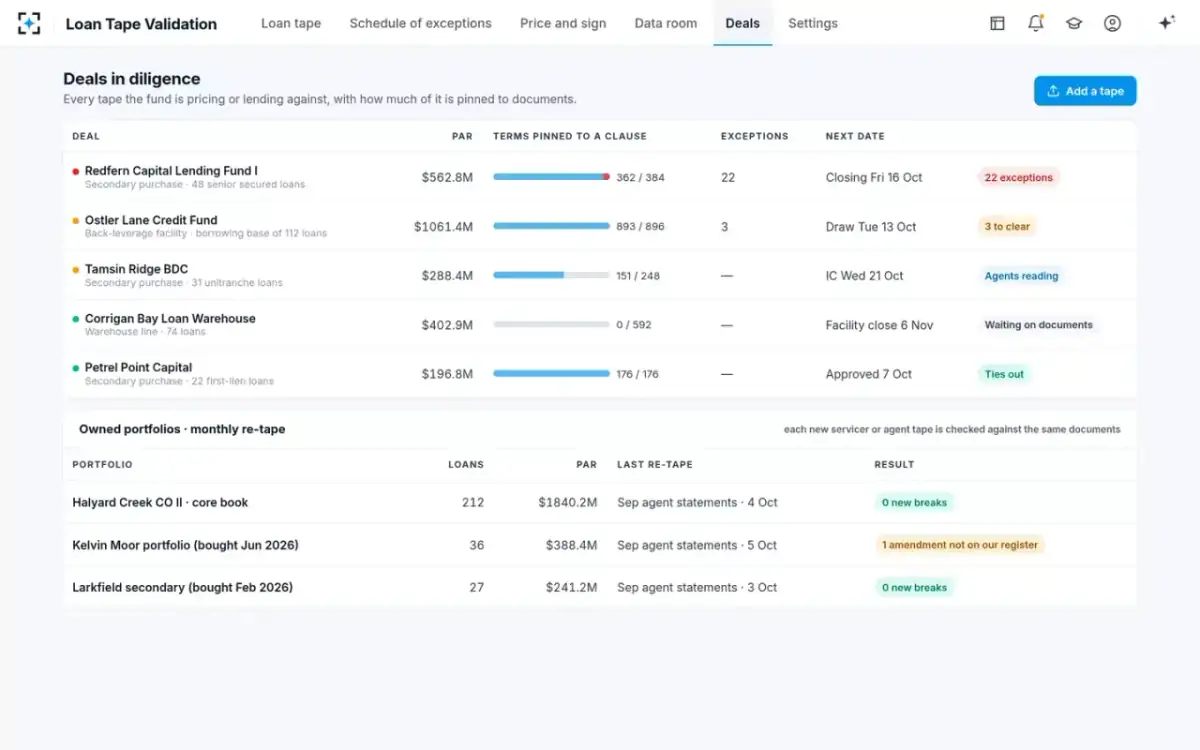
Task: Click the 151 / 248 terms count
Action: pyautogui.click(x=638, y=276)
